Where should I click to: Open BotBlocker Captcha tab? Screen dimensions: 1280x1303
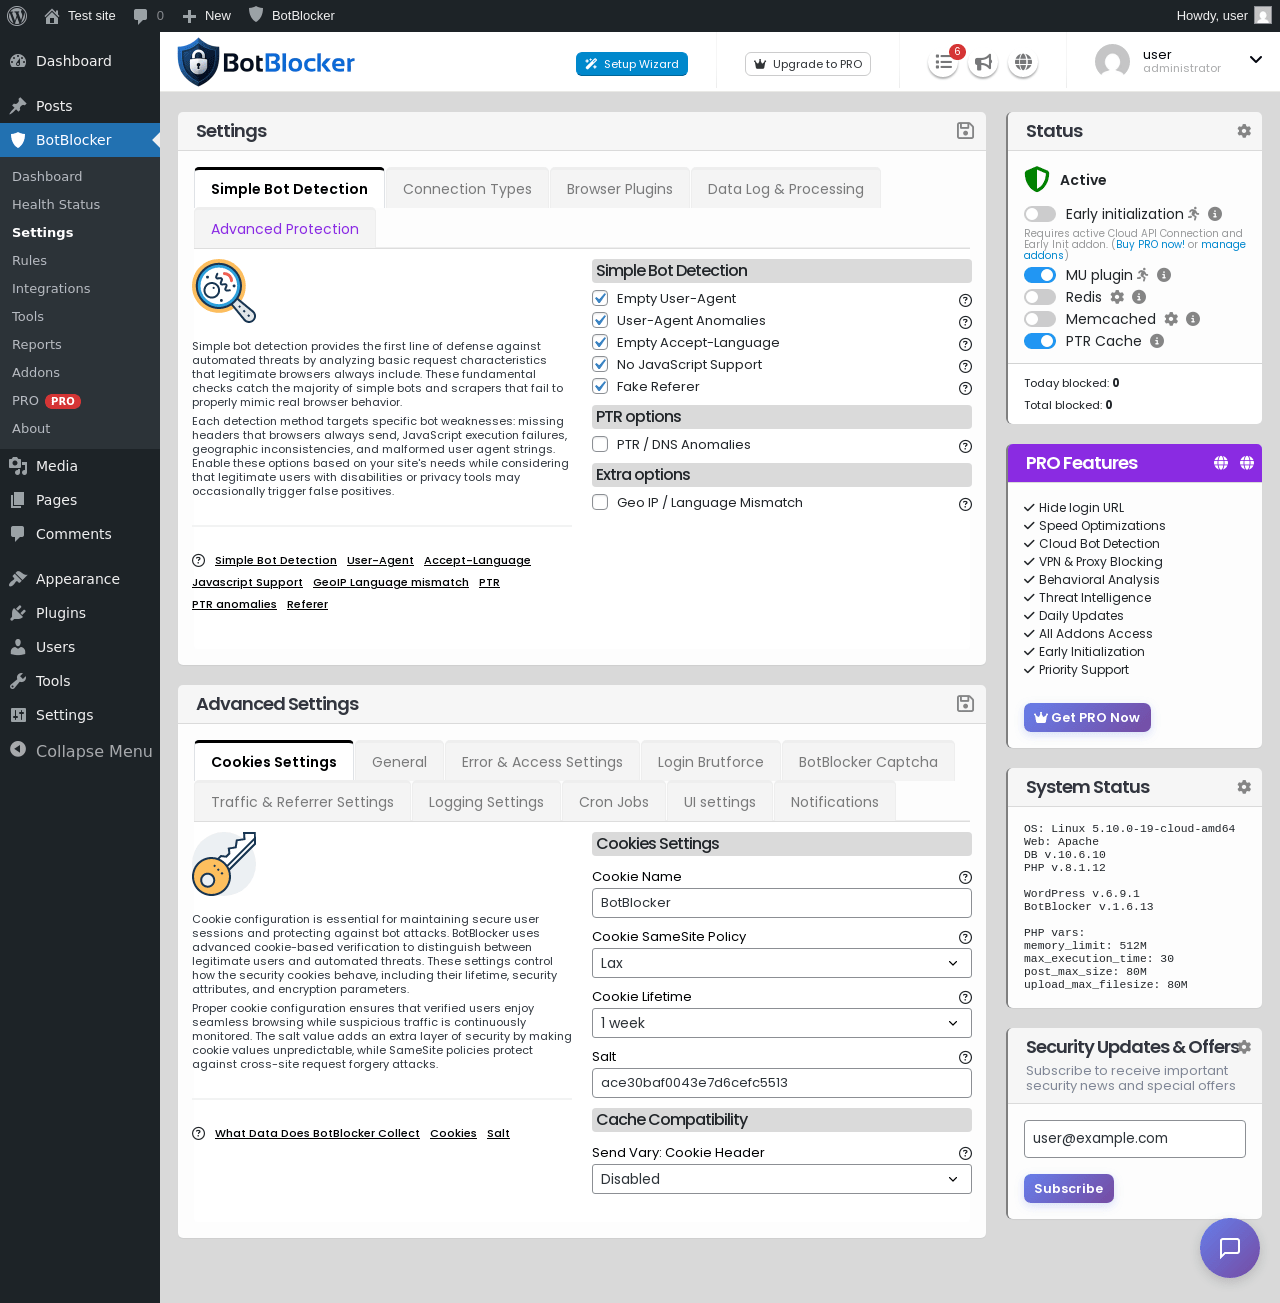[x=868, y=762]
